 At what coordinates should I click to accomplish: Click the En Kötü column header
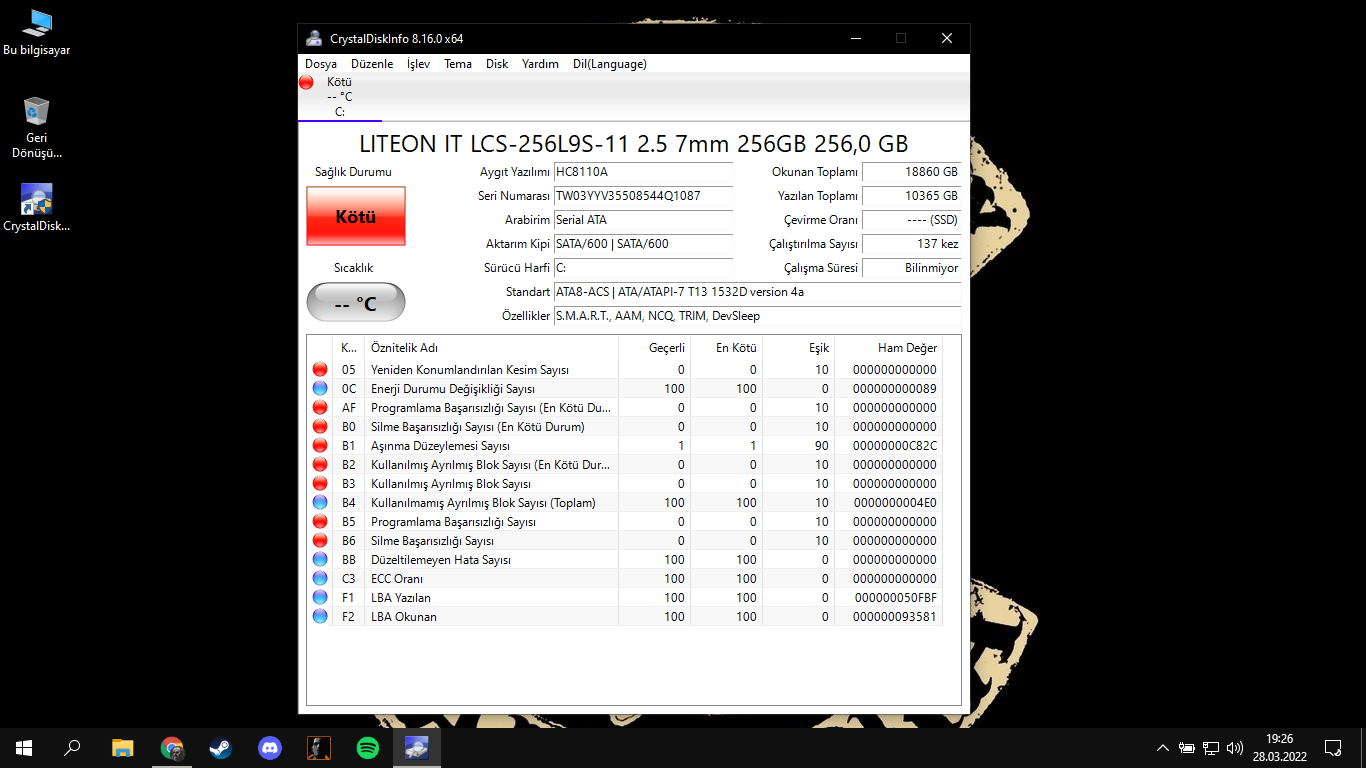click(726, 348)
